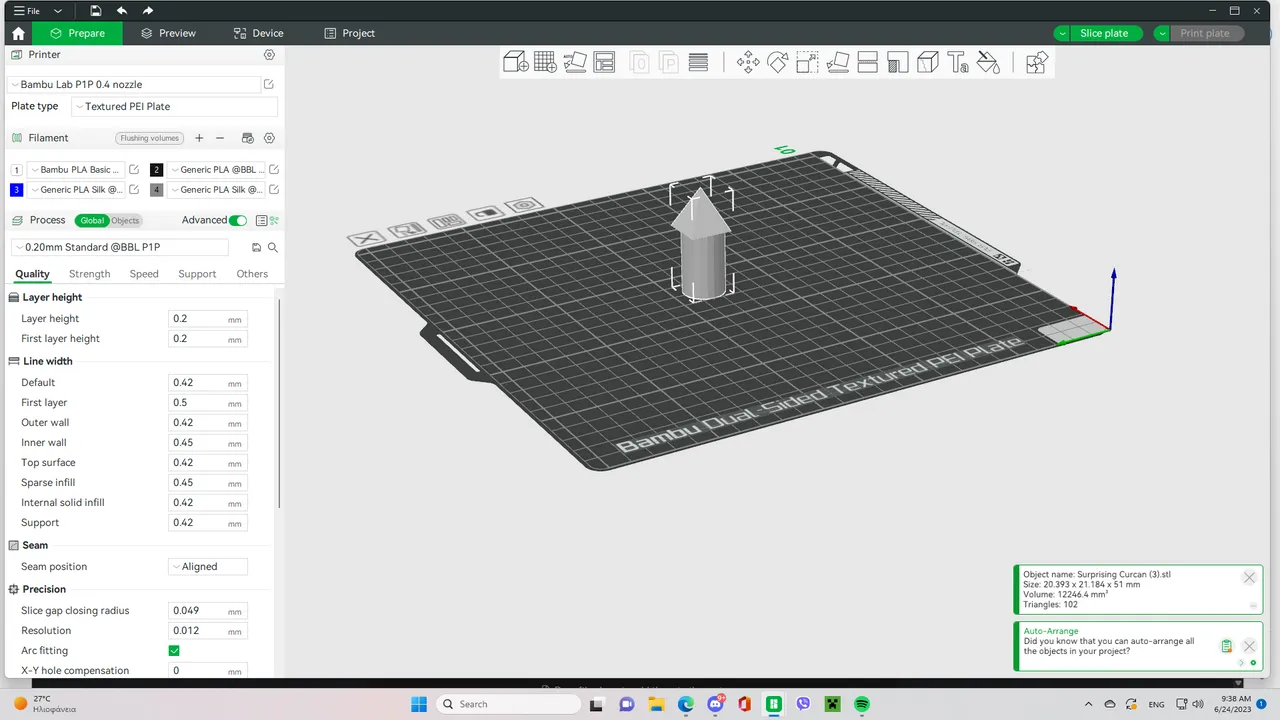Open Spotify from the taskbar
Image resolution: width=1280 pixels, height=720 pixels.
862,704
